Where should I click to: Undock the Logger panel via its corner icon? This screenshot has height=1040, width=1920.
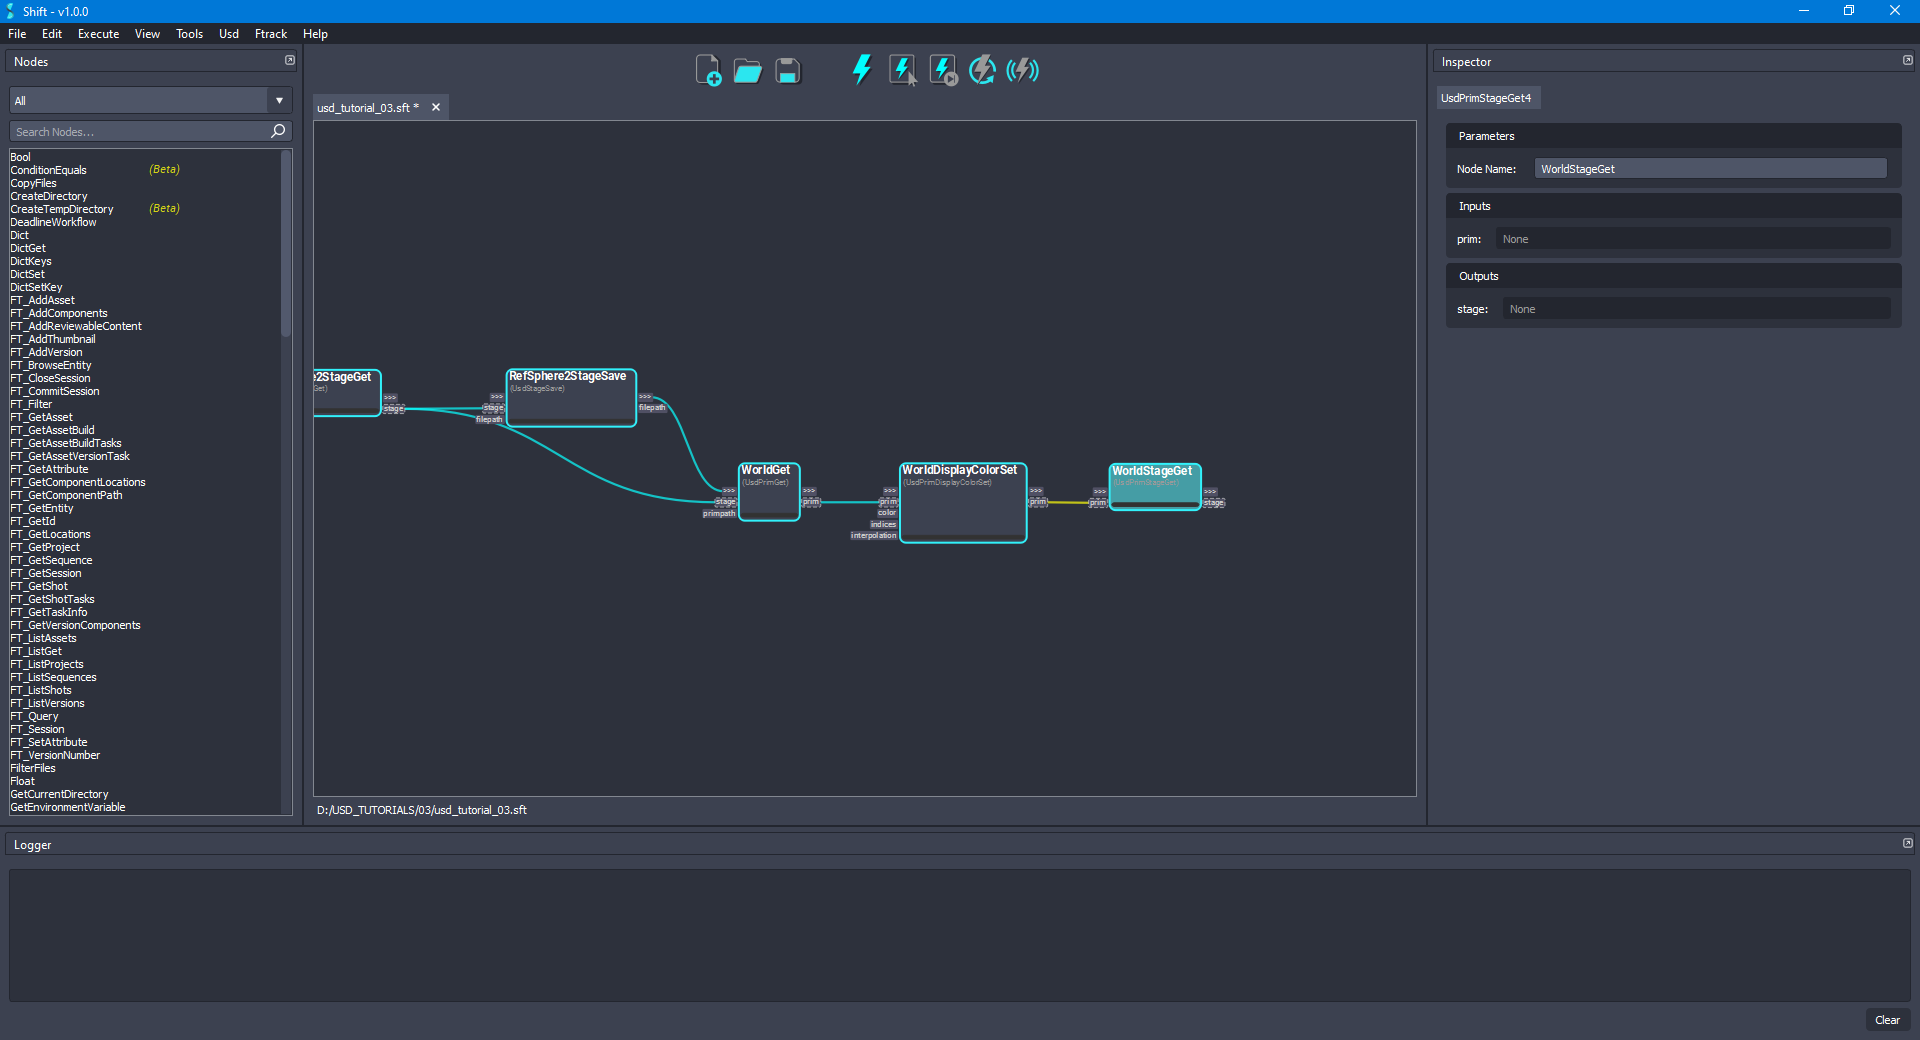click(x=1907, y=842)
